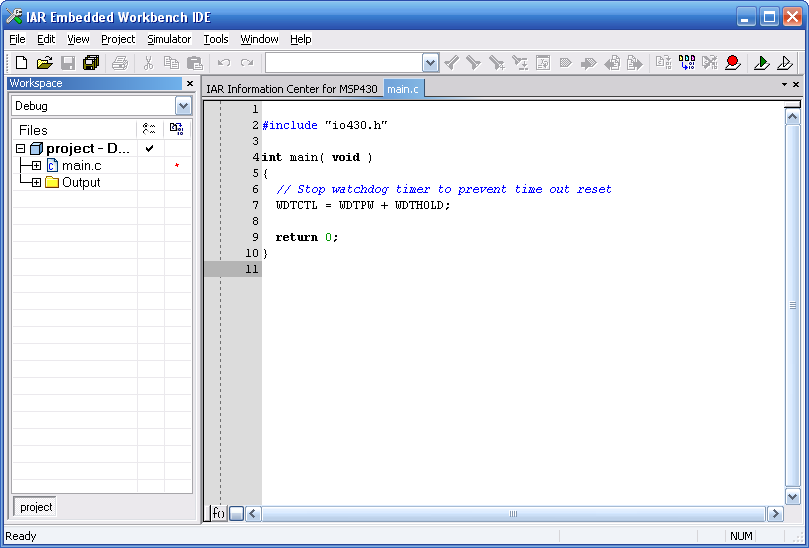809x548 pixels.
Task: Redo edit with toolbar arrow
Action: 247,63
